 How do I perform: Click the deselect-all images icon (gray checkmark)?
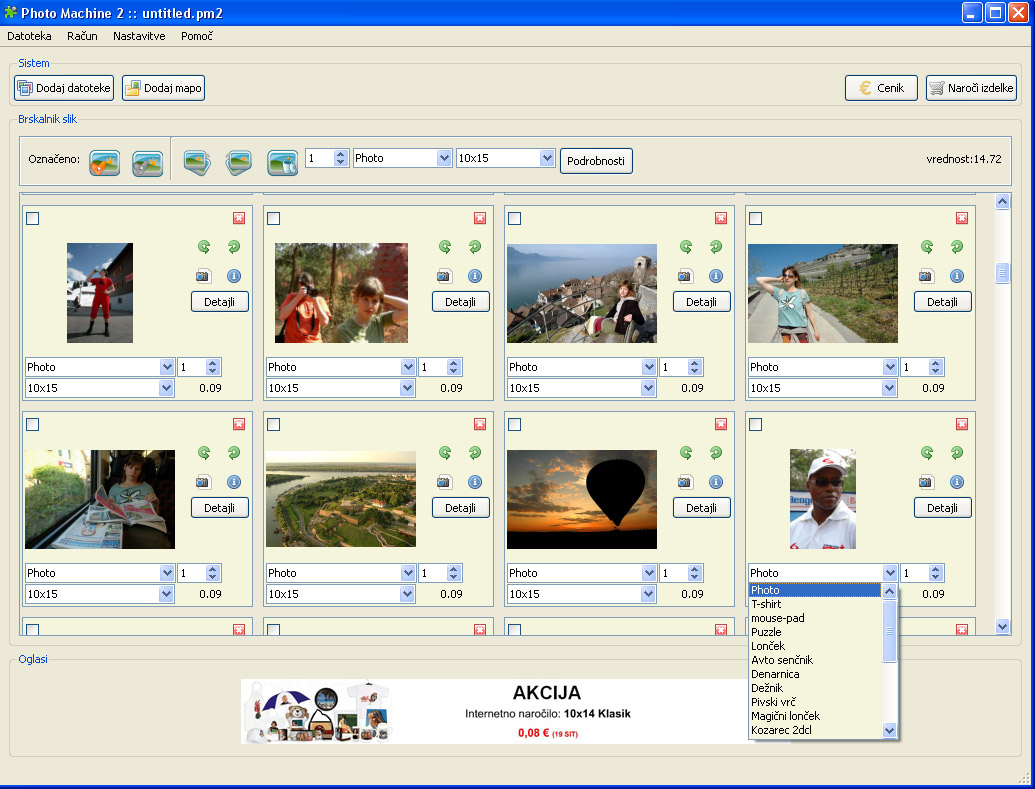coord(147,163)
